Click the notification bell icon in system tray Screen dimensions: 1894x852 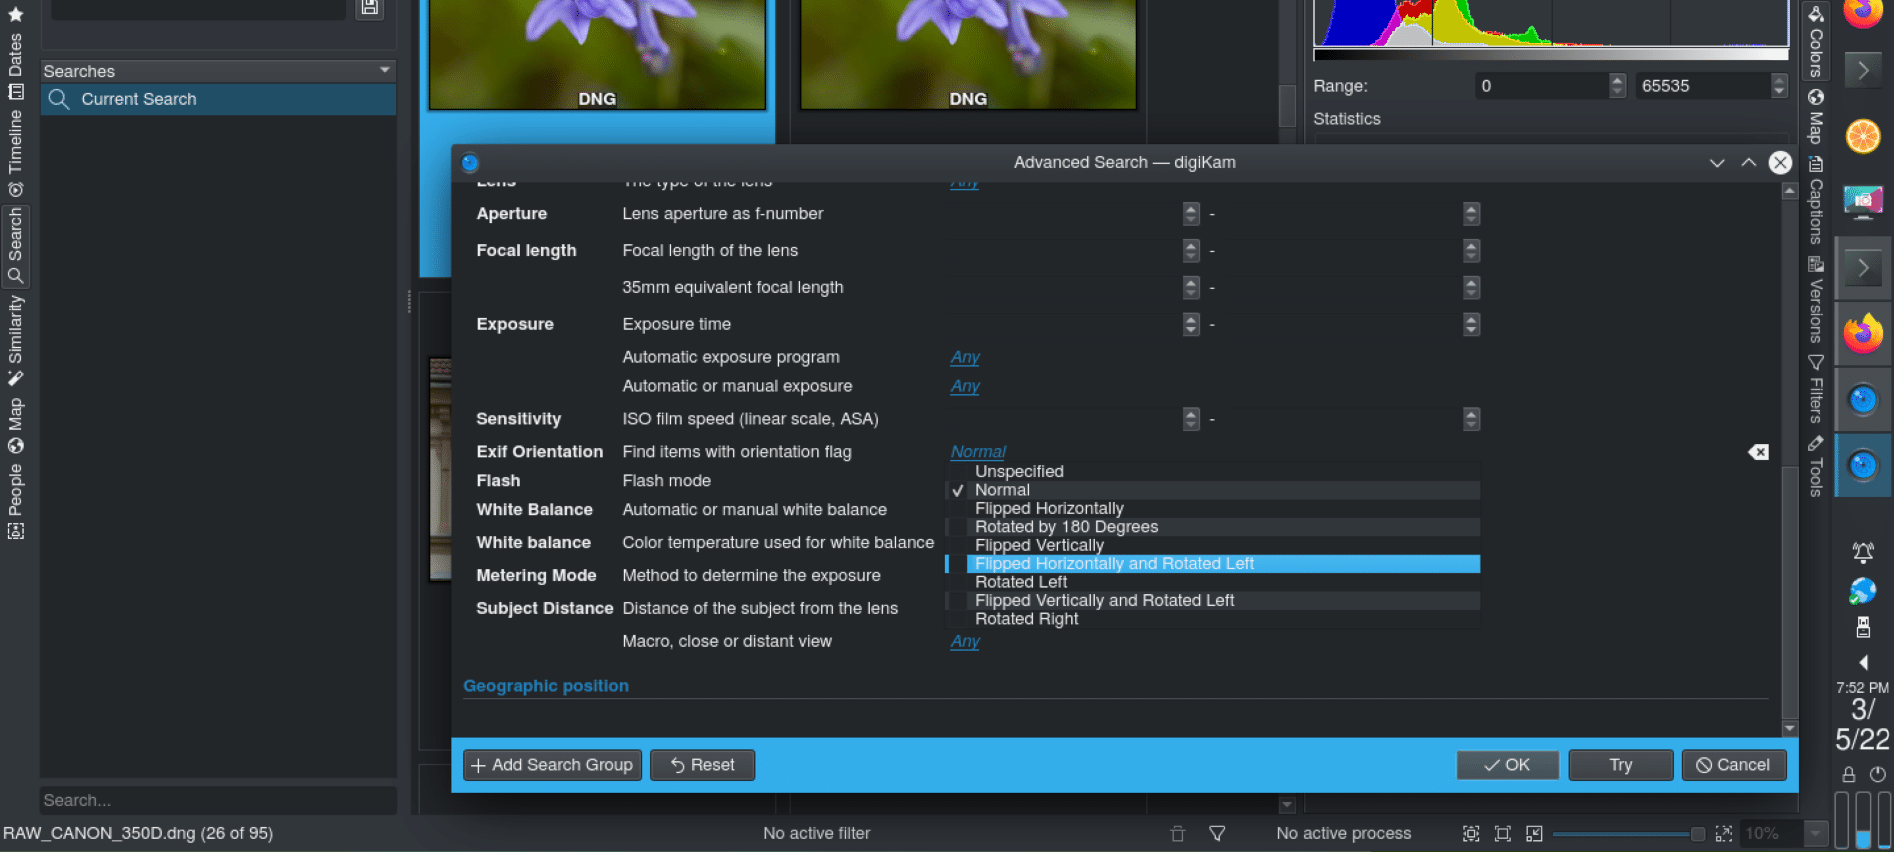click(x=1863, y=552)
